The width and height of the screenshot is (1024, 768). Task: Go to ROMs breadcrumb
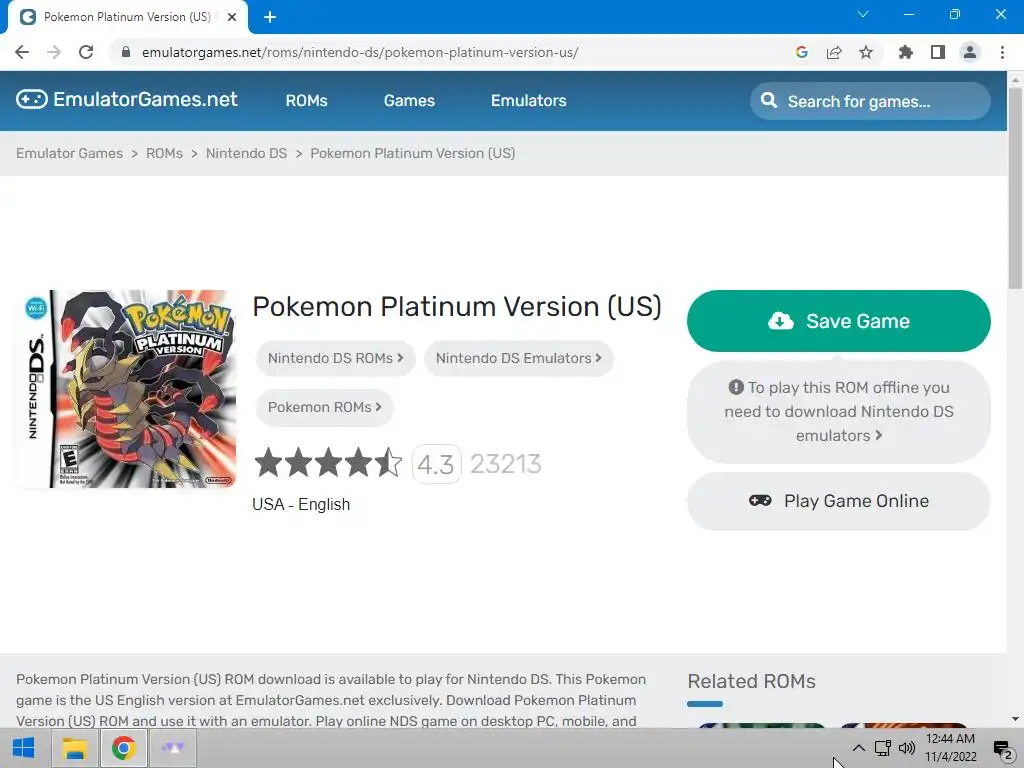tap(165, 153)
